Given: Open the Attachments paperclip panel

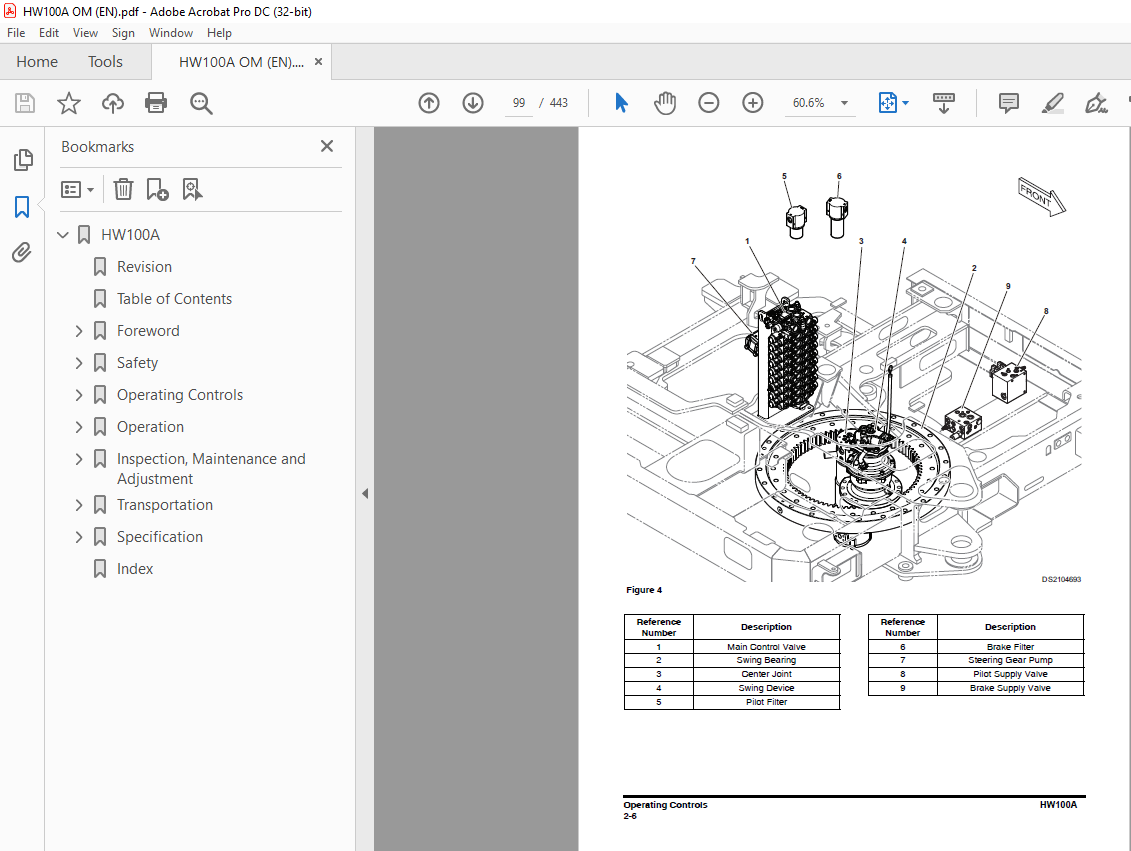Looking at the screenshot, I should [22, 253].
